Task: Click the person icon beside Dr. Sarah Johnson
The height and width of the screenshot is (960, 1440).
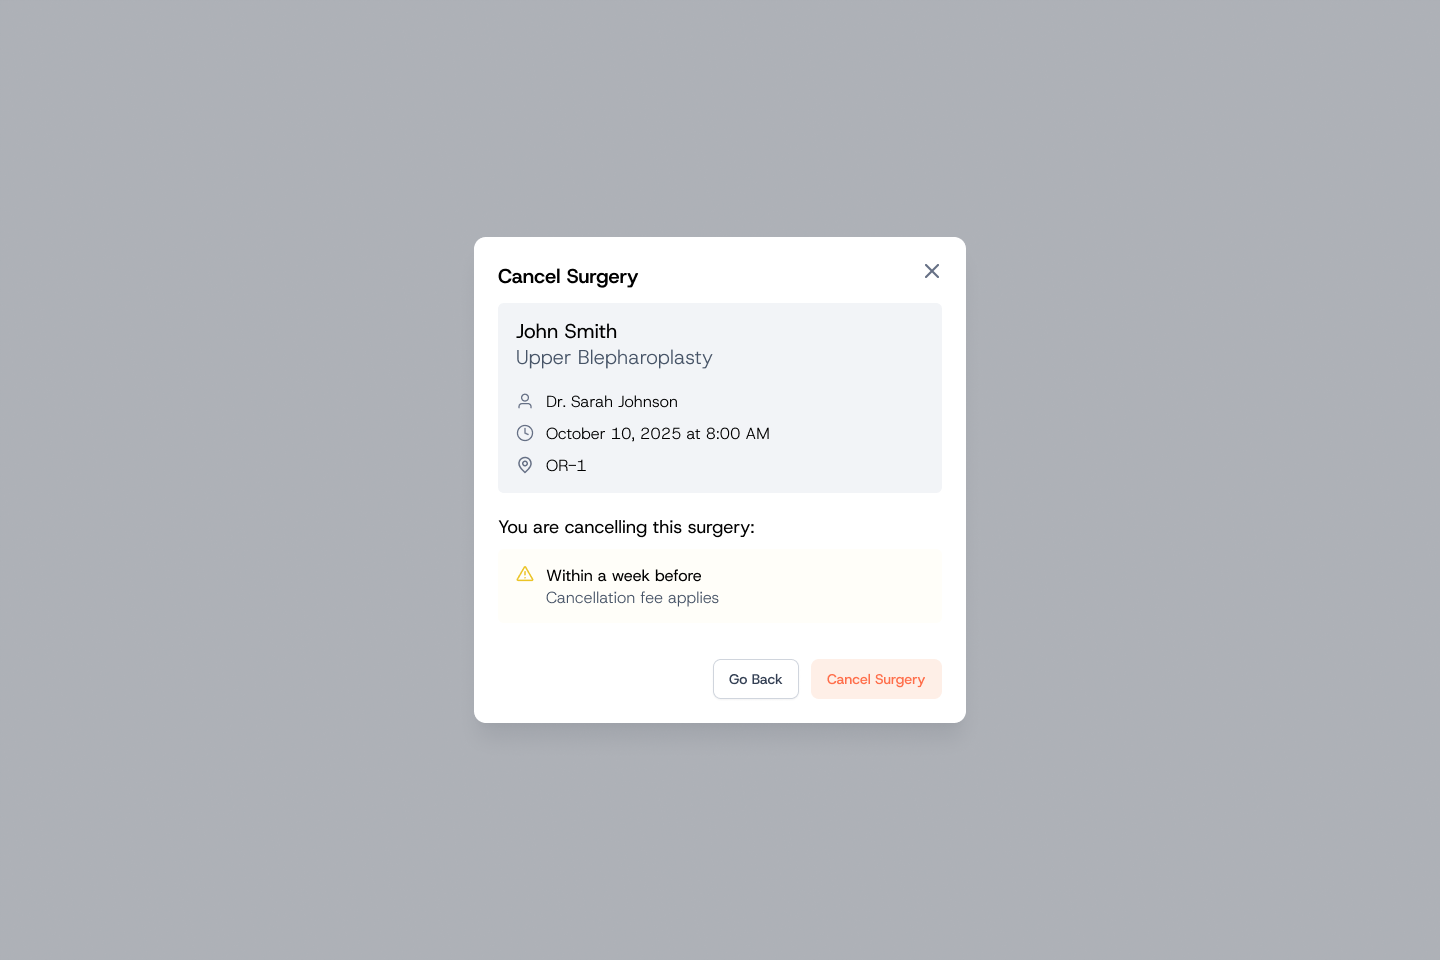Action: (525, 401)
